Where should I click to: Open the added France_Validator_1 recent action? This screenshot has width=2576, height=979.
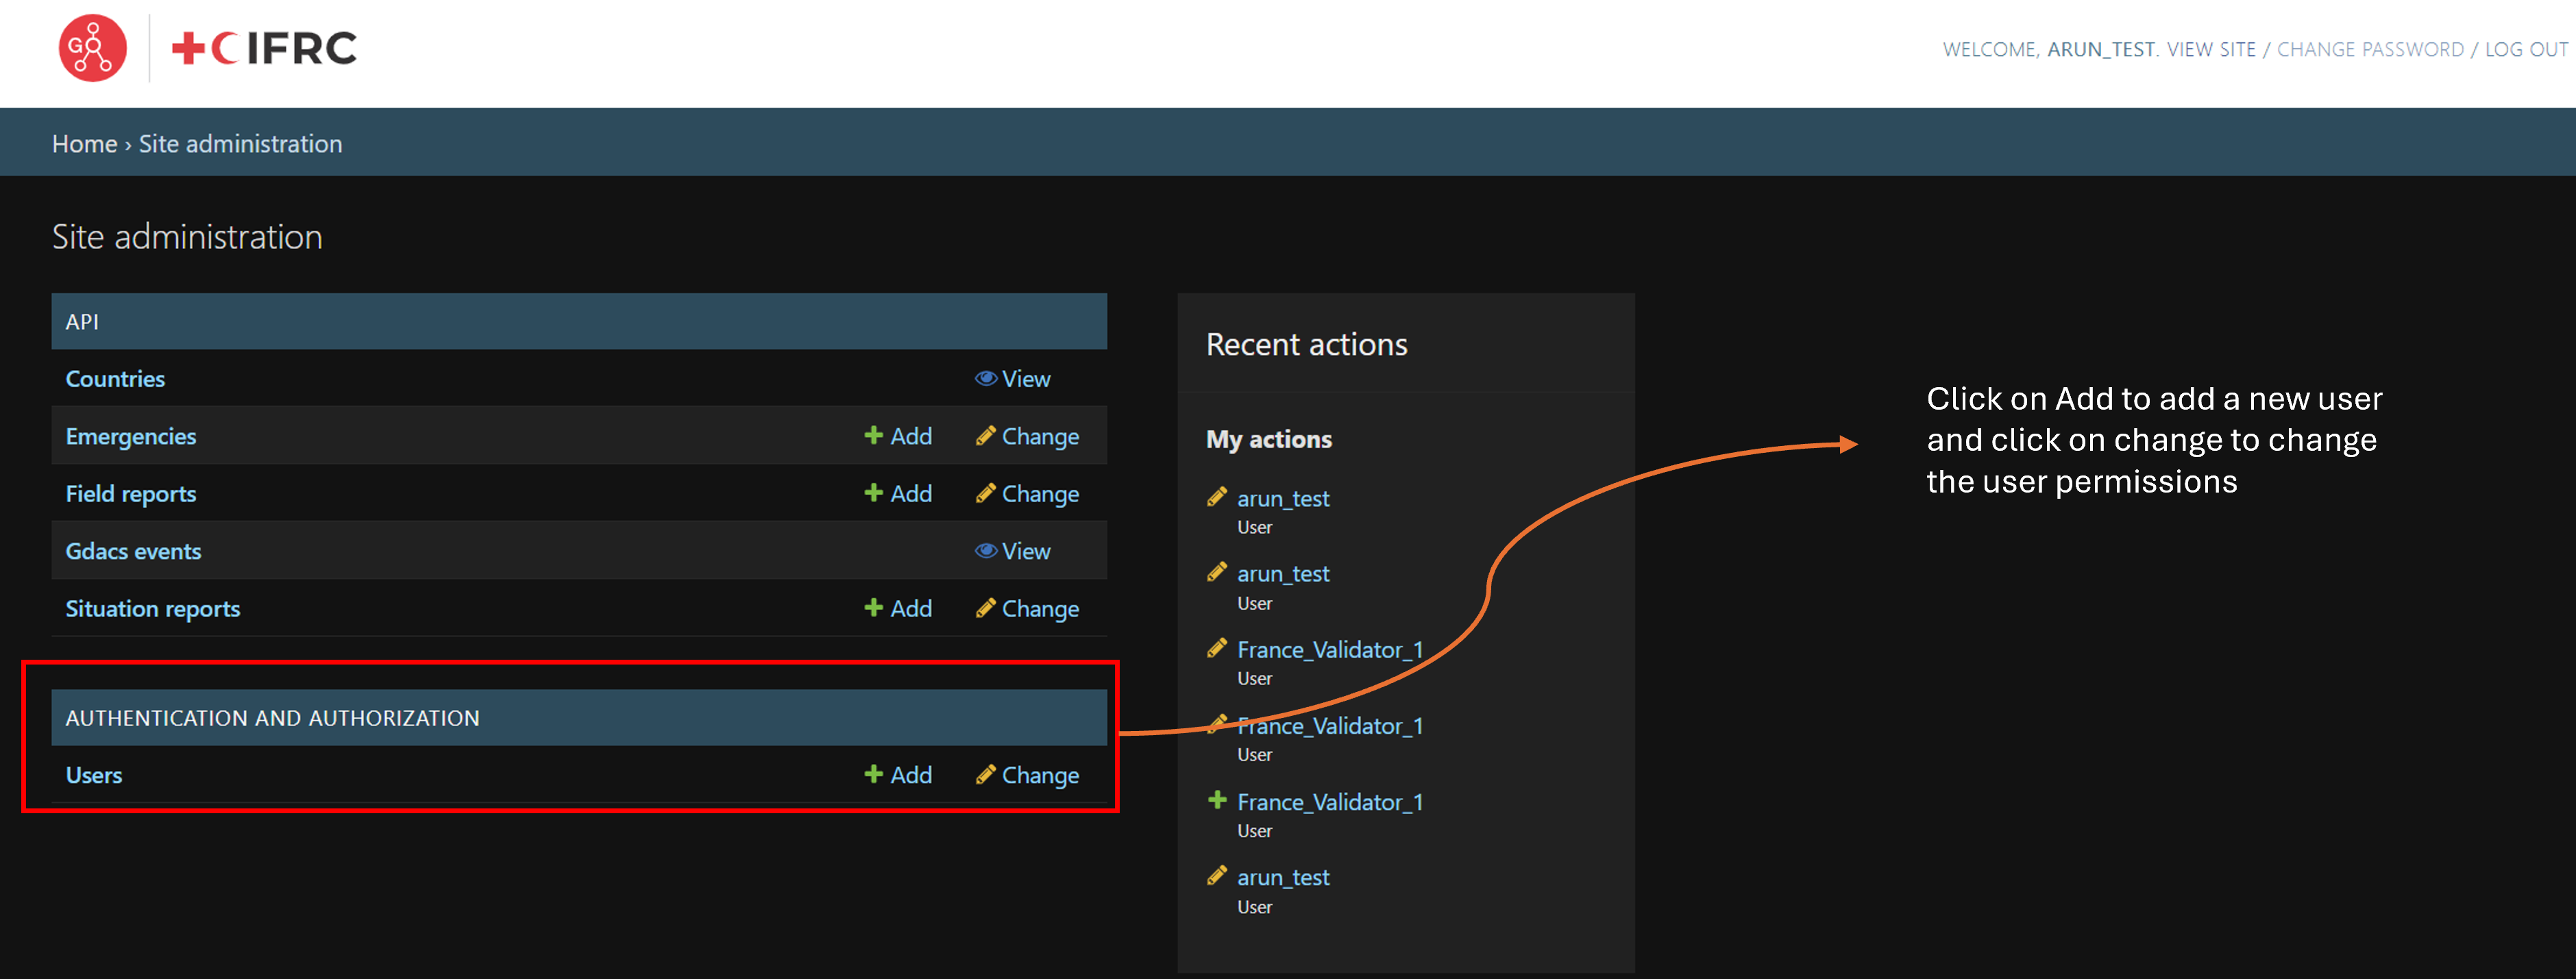tap(1329, 802)
